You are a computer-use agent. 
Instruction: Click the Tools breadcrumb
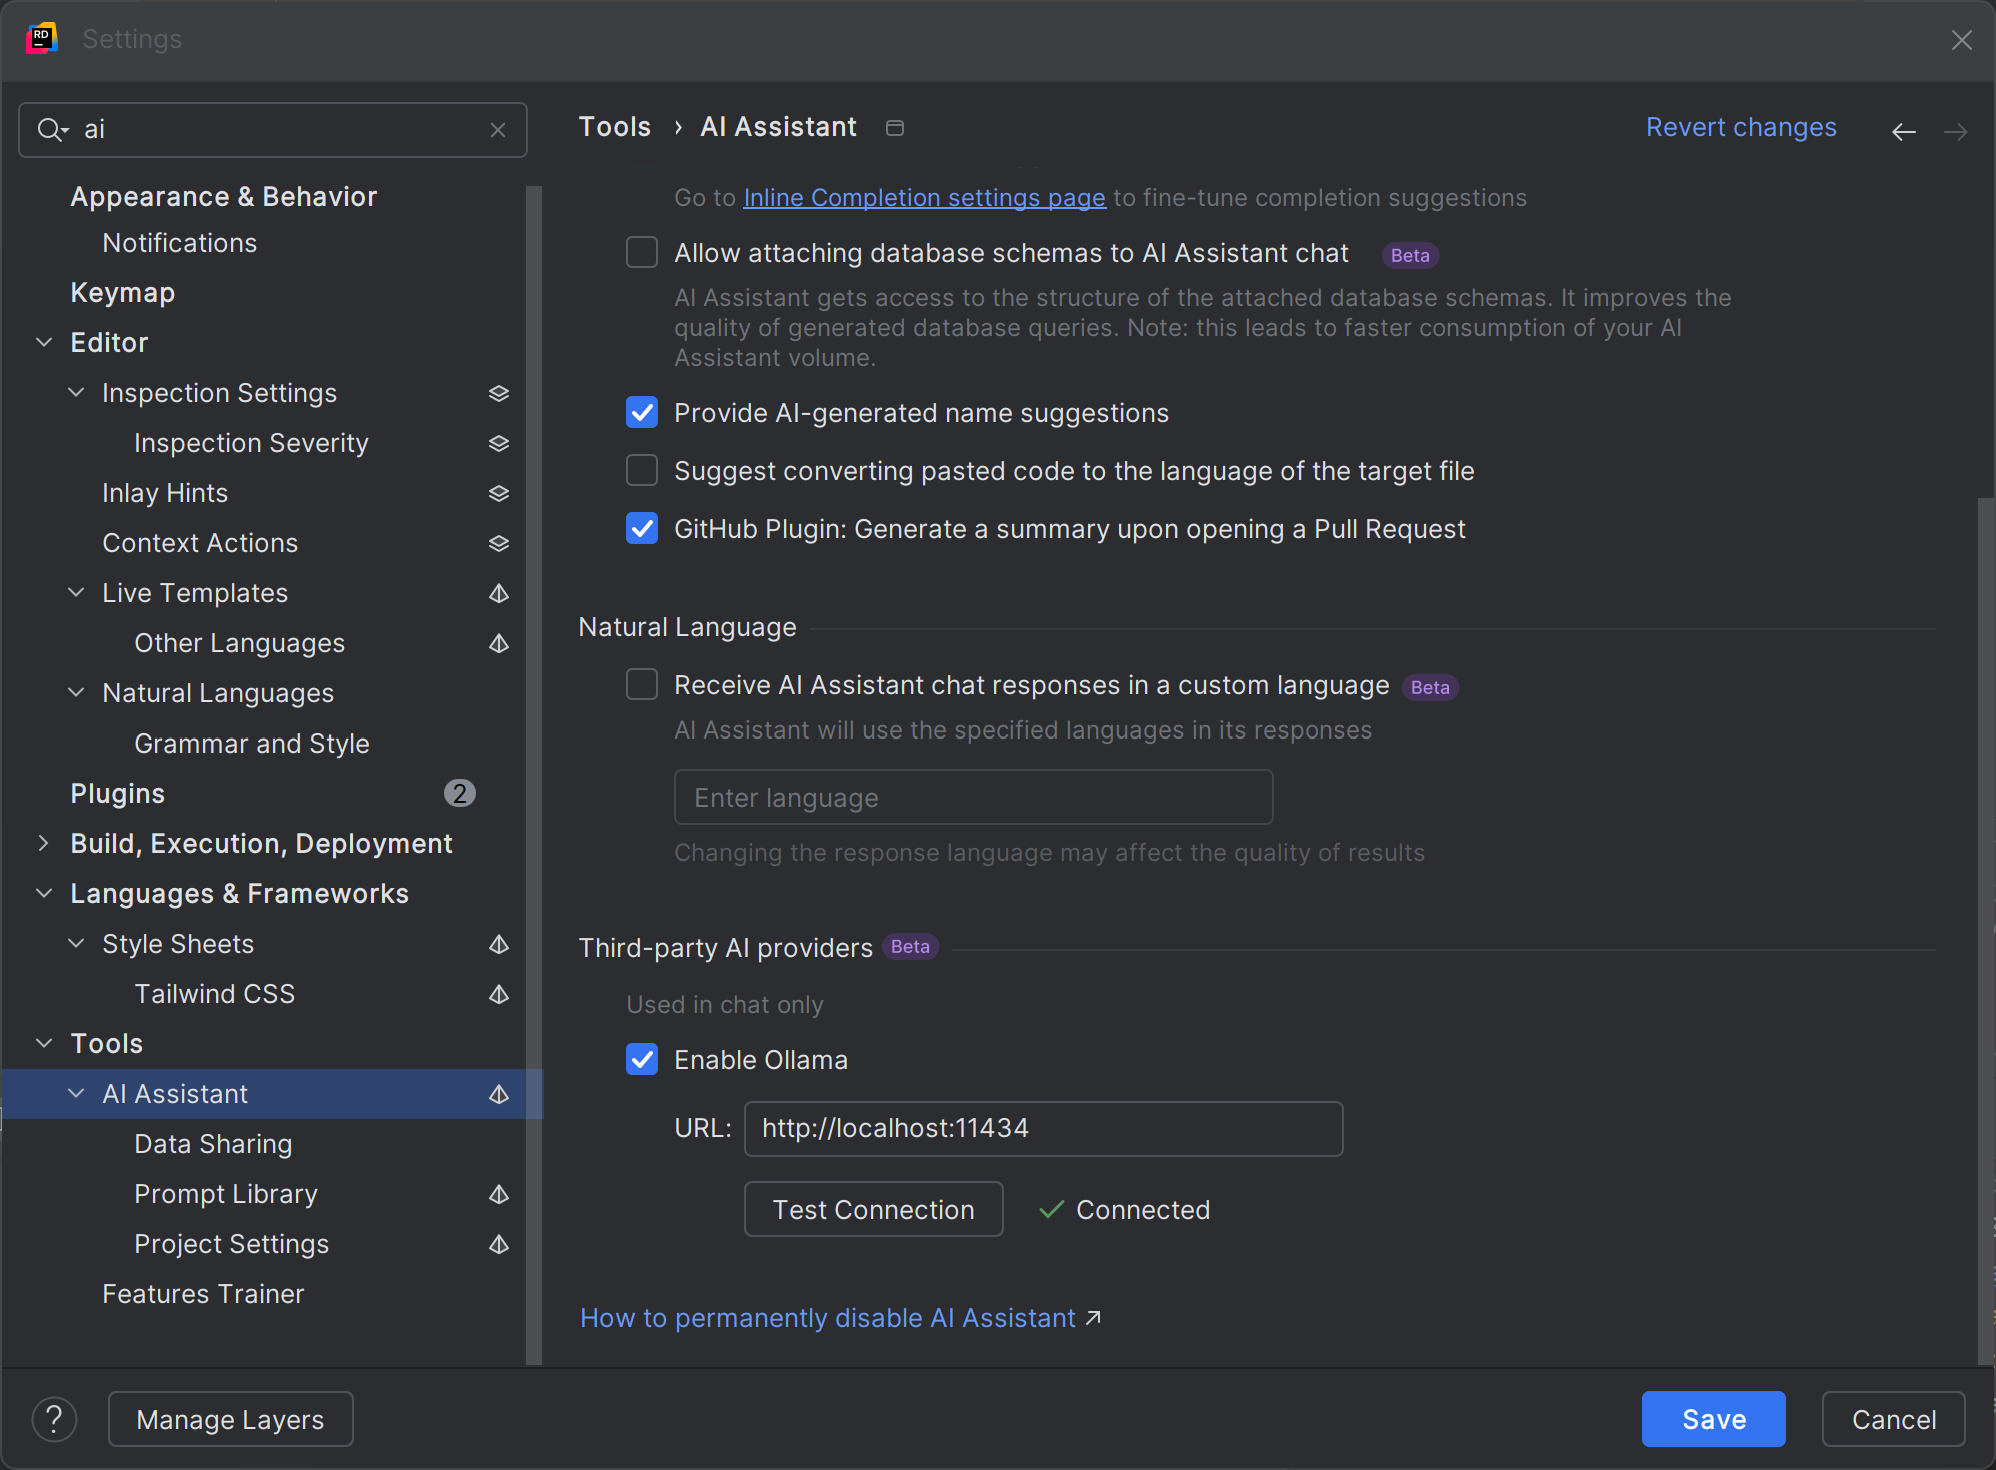pyautogui.click(x=614, y=127)
